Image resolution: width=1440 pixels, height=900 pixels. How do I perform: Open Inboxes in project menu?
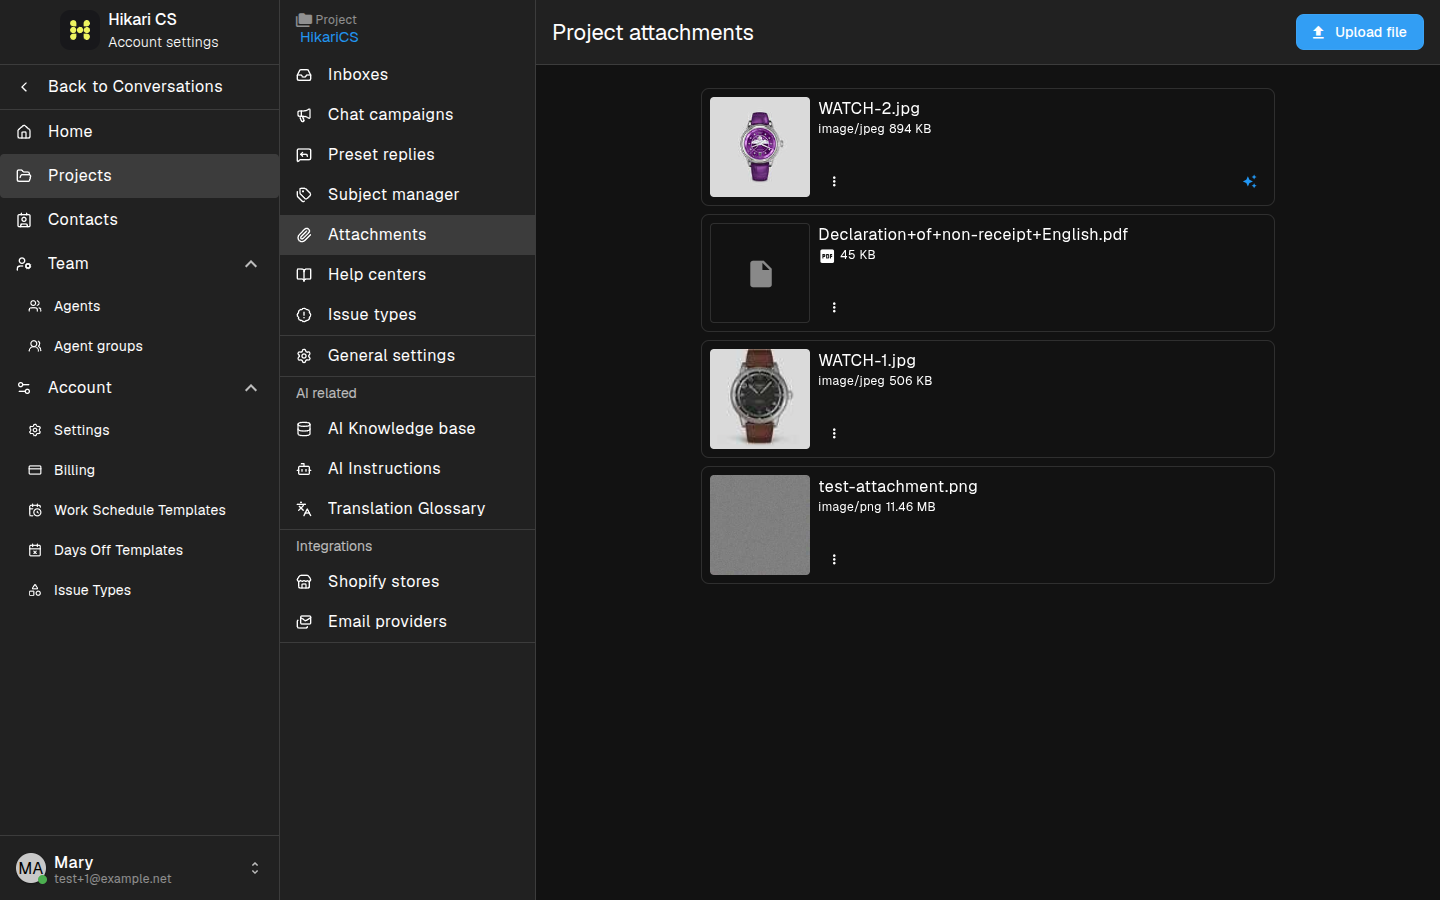pyautogui.click(x=407, y=75)
